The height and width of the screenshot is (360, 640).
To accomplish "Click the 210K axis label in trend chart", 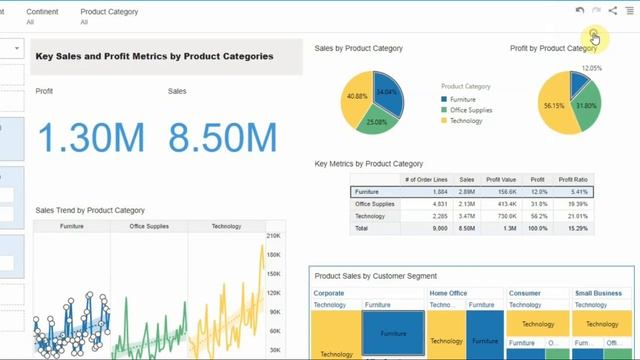I will [x=273, y=236].
